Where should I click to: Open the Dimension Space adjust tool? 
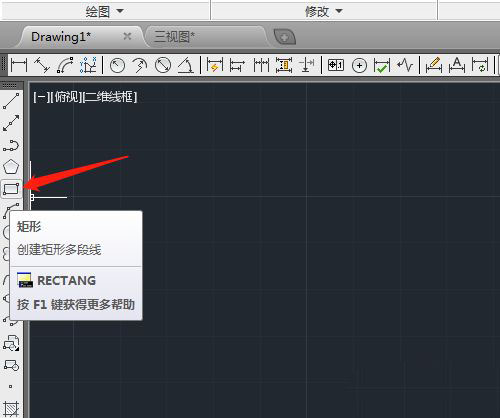click(284, 65)
